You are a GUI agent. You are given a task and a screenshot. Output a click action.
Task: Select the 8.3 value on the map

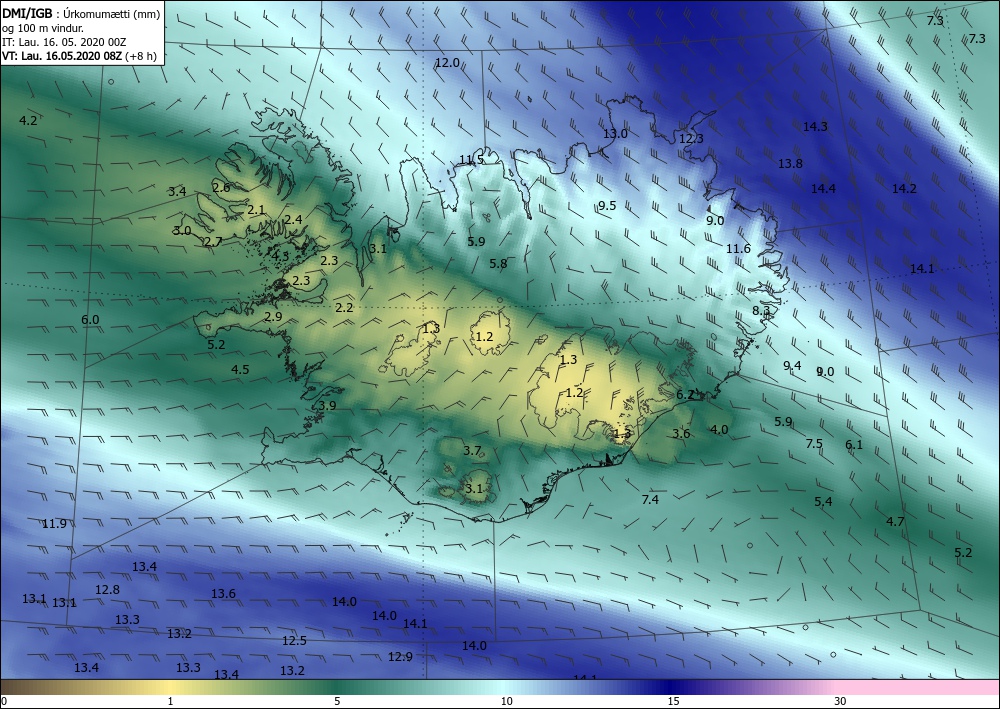click(761, 311)
